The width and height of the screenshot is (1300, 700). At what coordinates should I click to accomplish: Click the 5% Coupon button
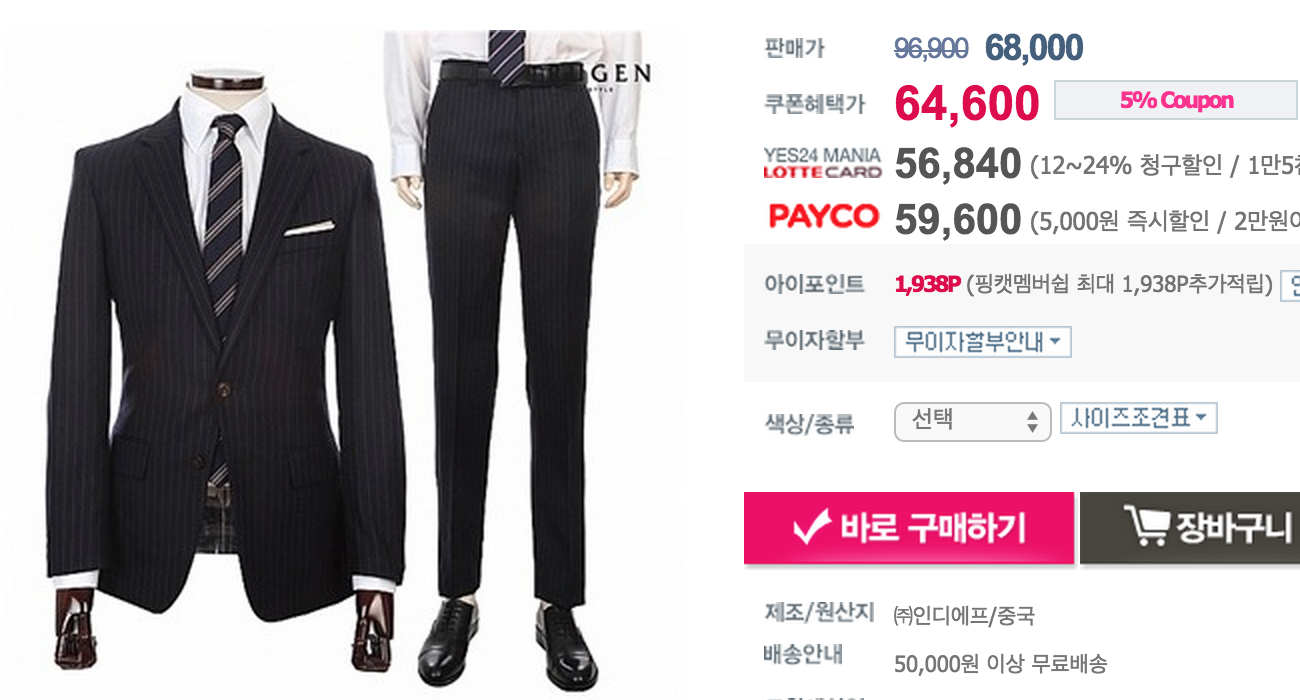pos(1176,100)
